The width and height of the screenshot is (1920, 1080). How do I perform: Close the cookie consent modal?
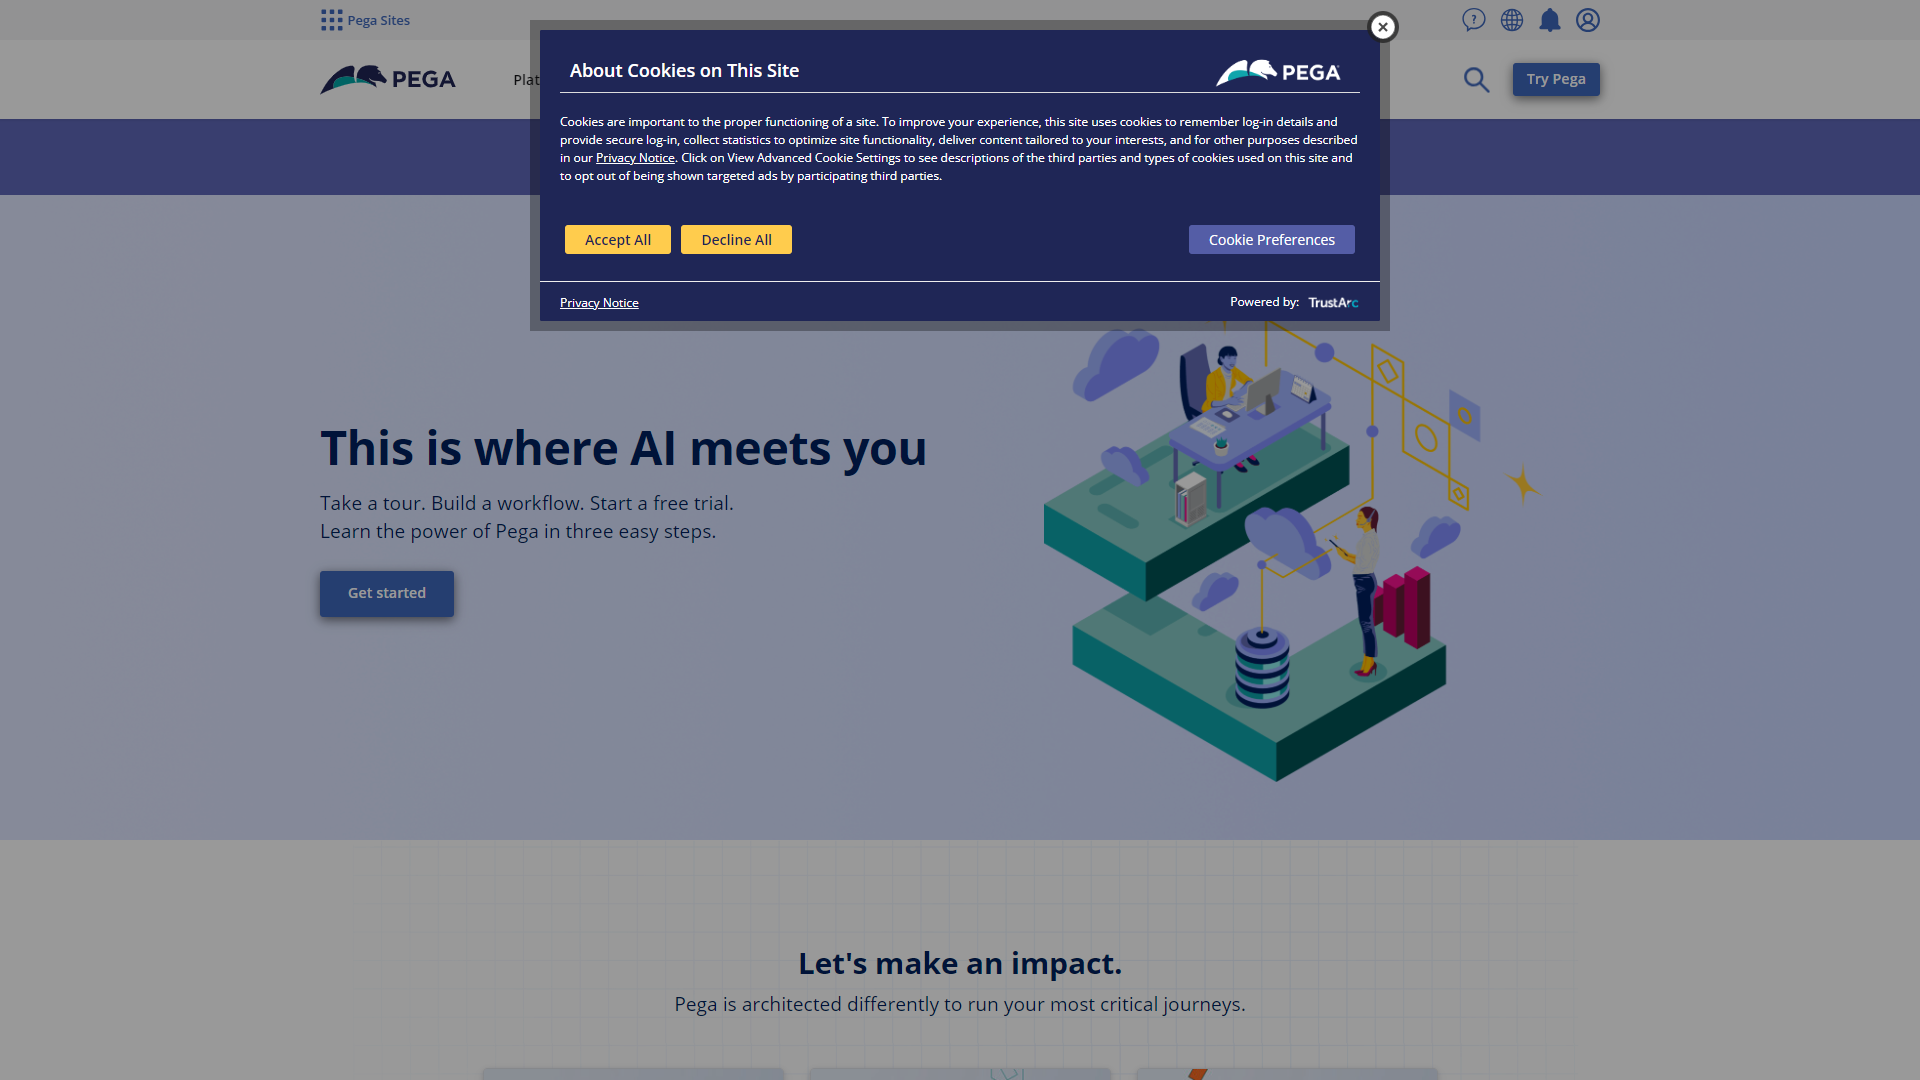coord(1381,26)
